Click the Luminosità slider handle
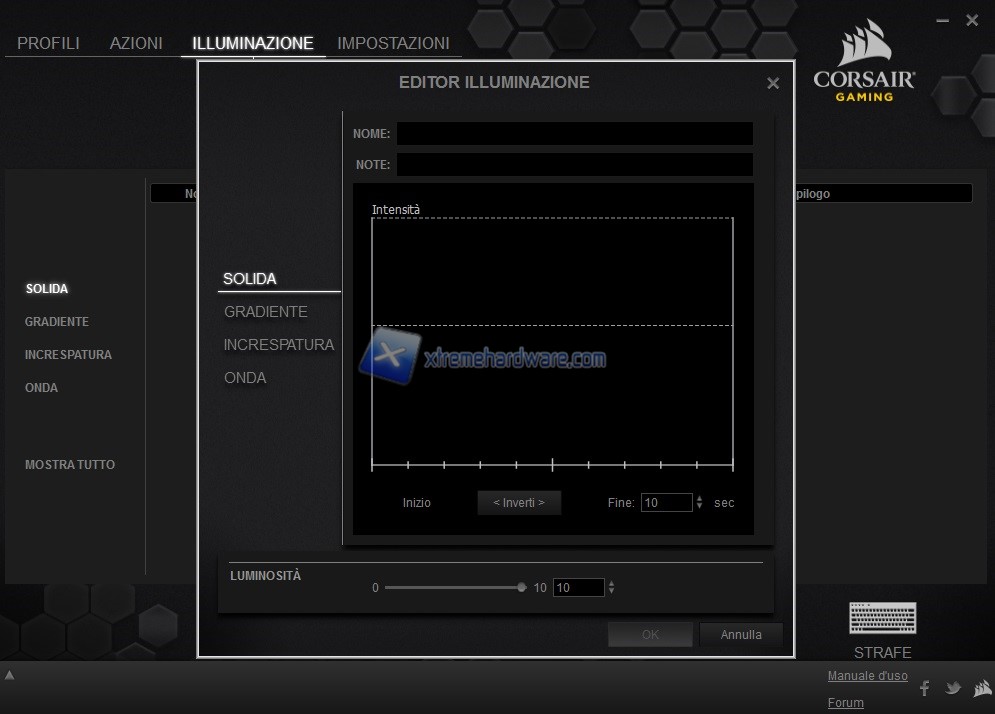The width and height of the screenshot is (995, 714). click(x=522, y=588)
